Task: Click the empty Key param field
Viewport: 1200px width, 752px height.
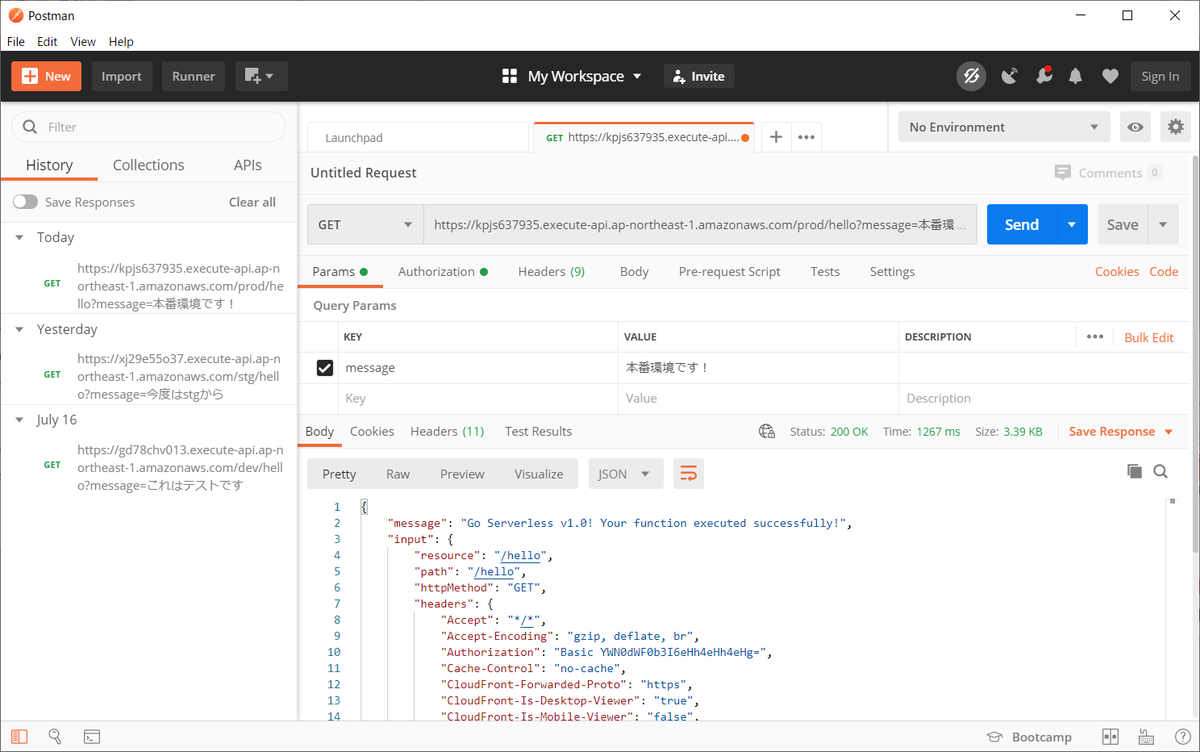Action: 477,398
